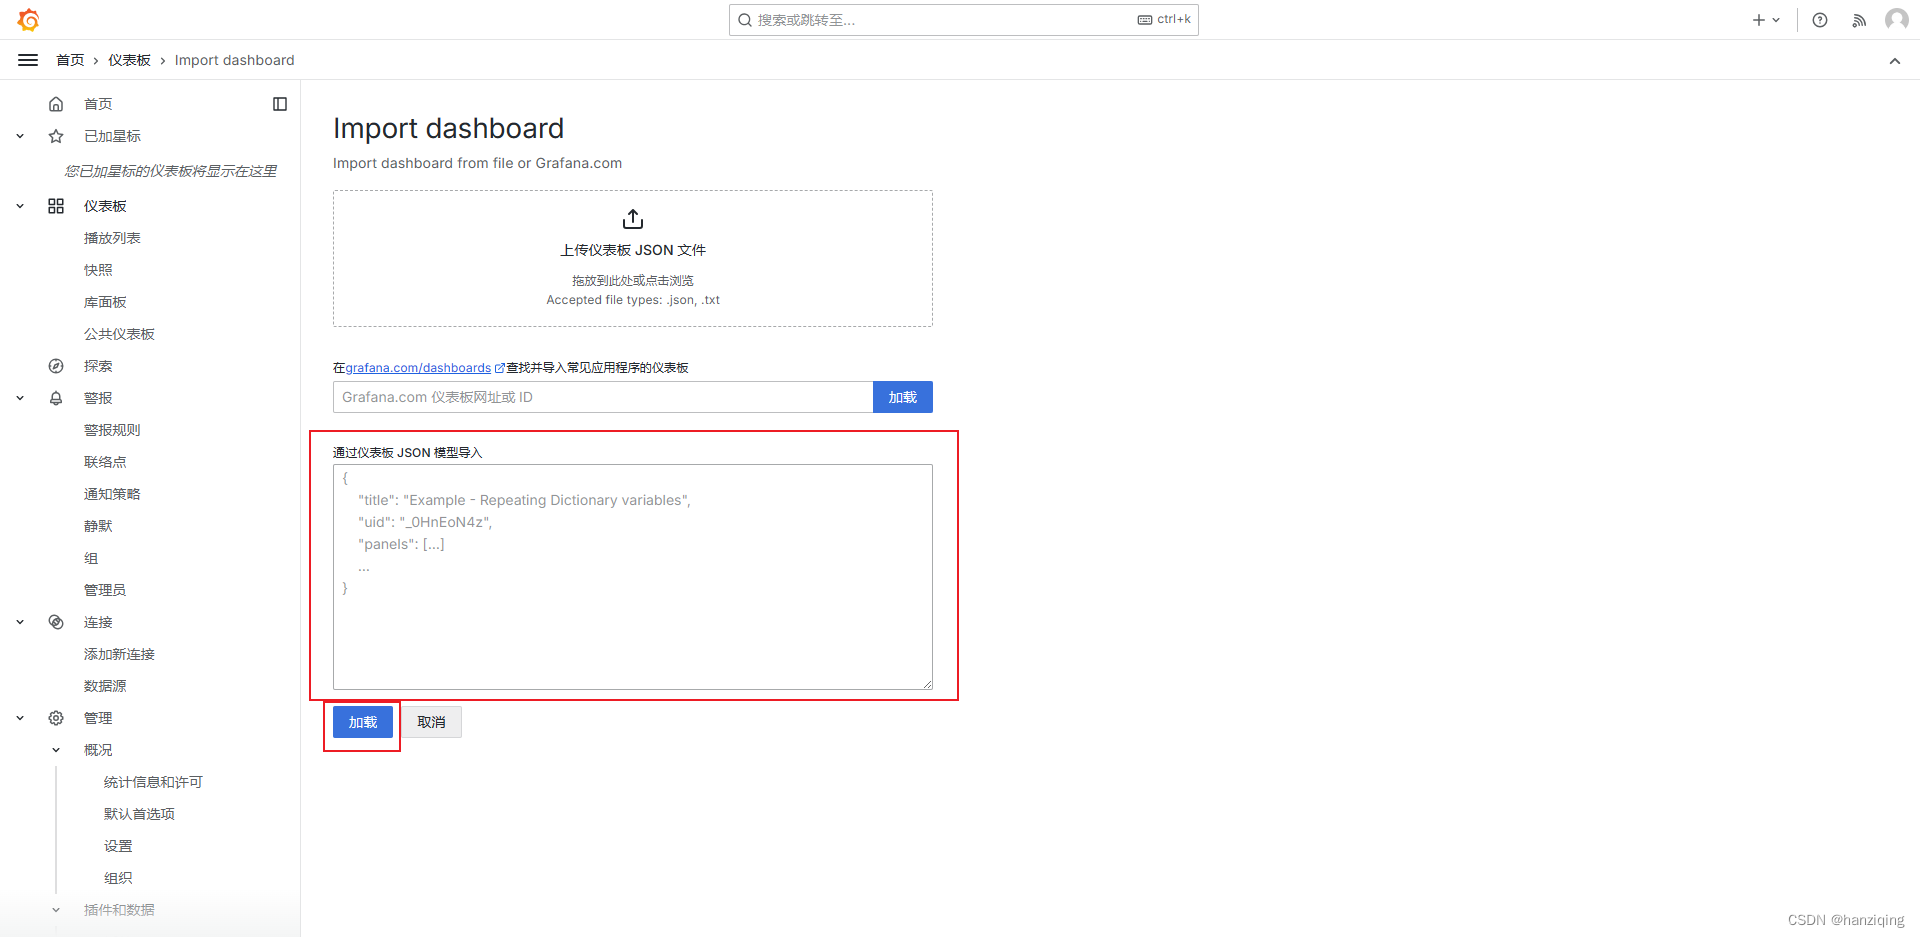
Task: Follow the grafana.com/dashboards link
Action: tap(418, 368)
